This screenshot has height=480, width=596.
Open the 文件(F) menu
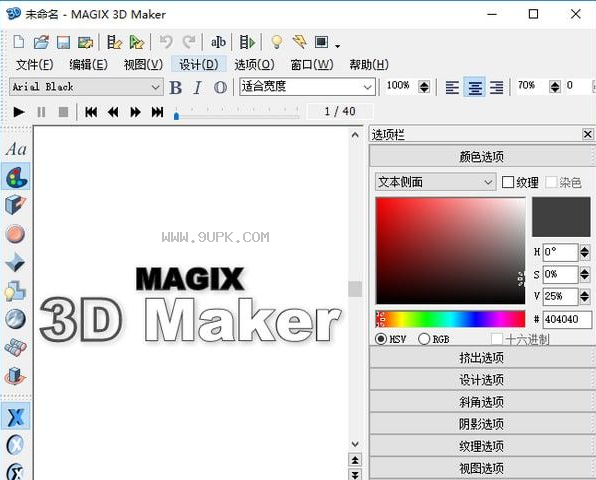point(35,65)
